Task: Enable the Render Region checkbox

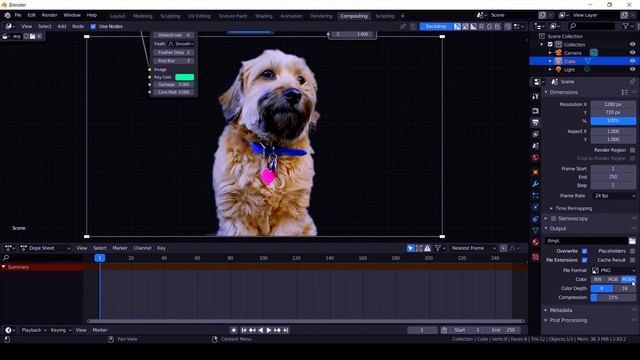Action: coord(632,150)
